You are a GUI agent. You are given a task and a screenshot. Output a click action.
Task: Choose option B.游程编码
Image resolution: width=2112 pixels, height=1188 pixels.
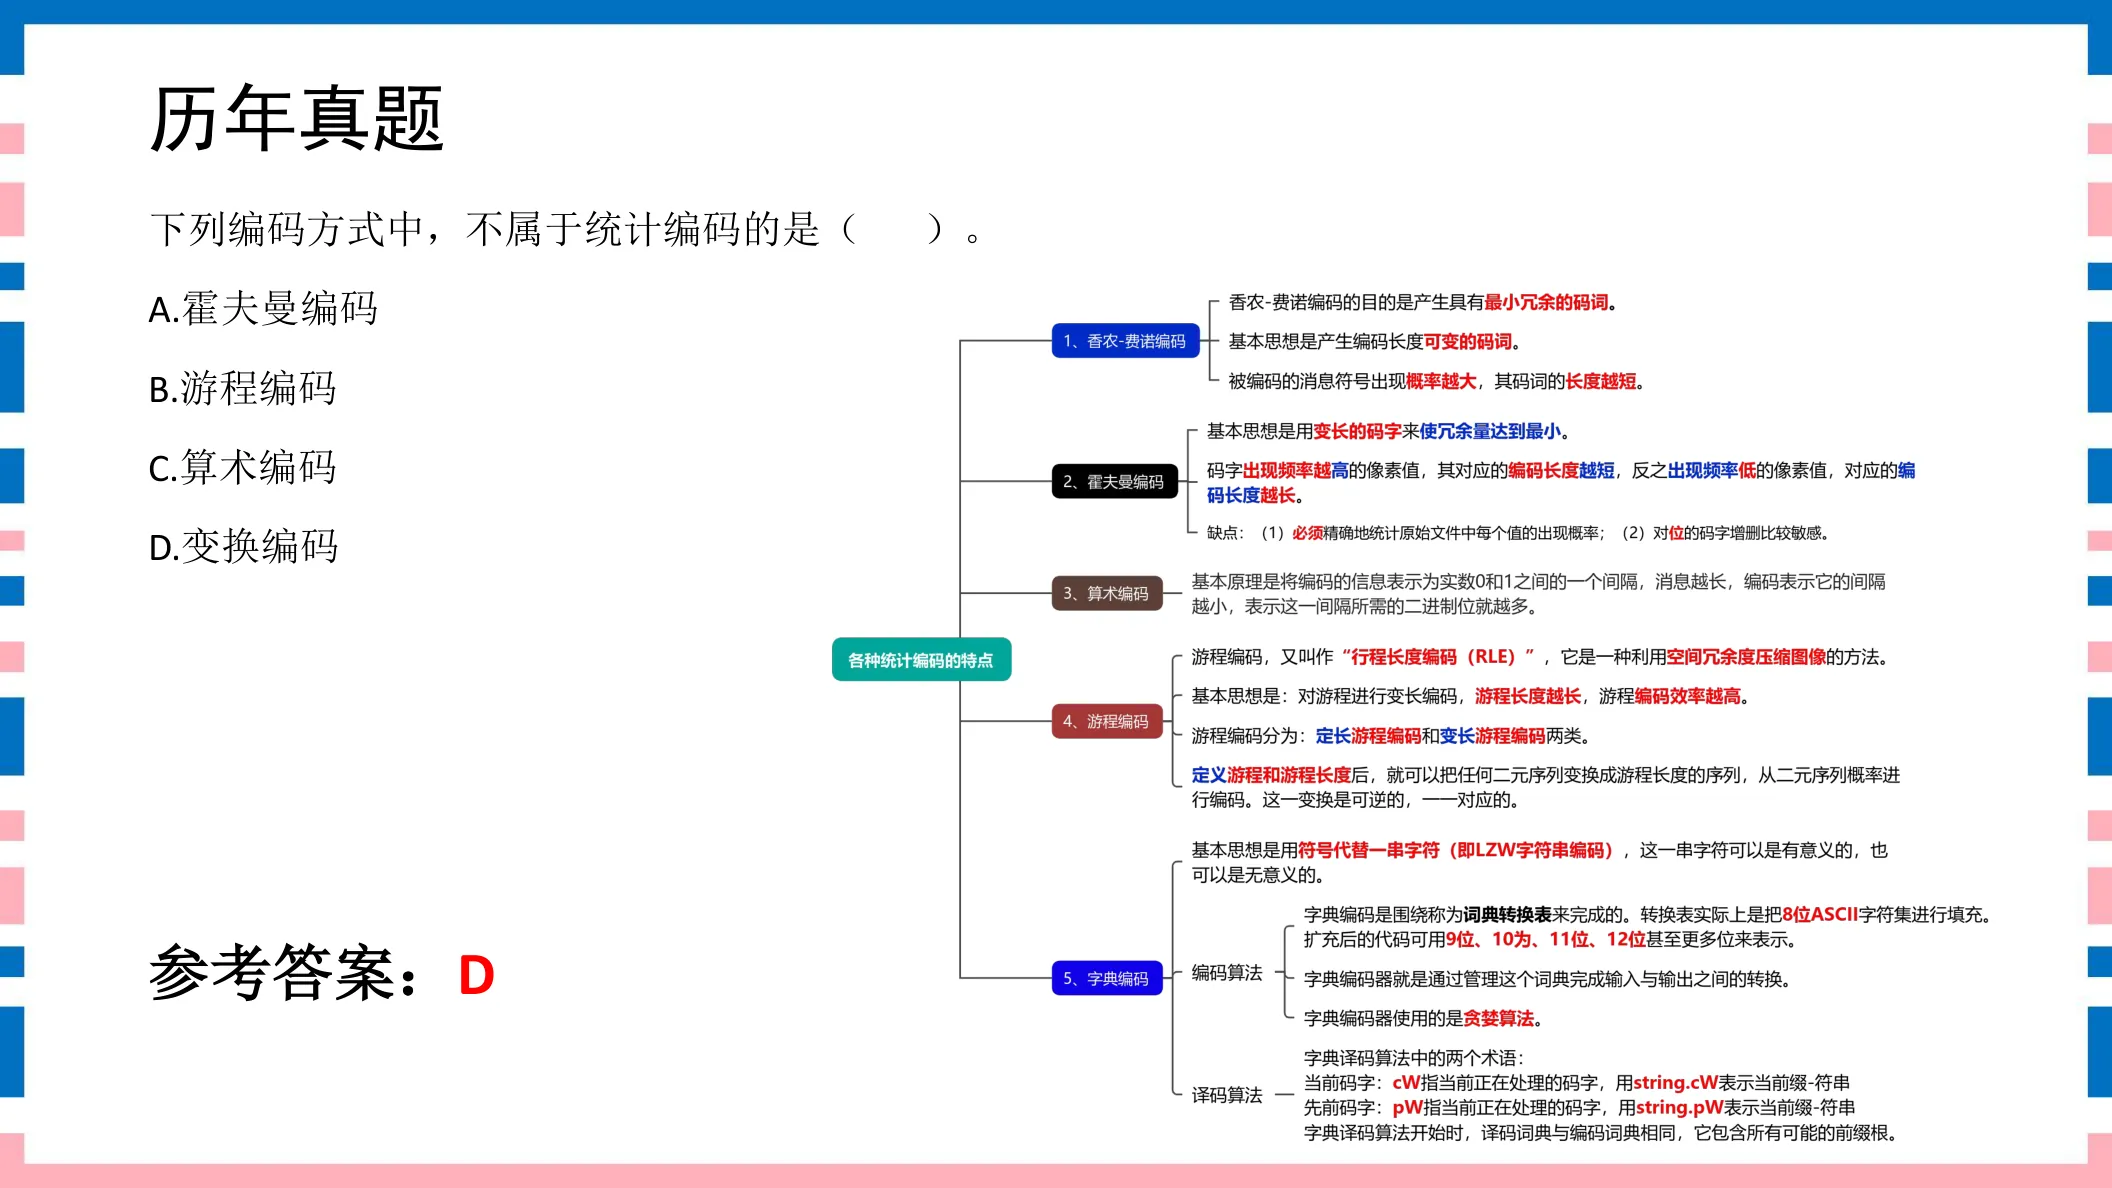point(243,388)
